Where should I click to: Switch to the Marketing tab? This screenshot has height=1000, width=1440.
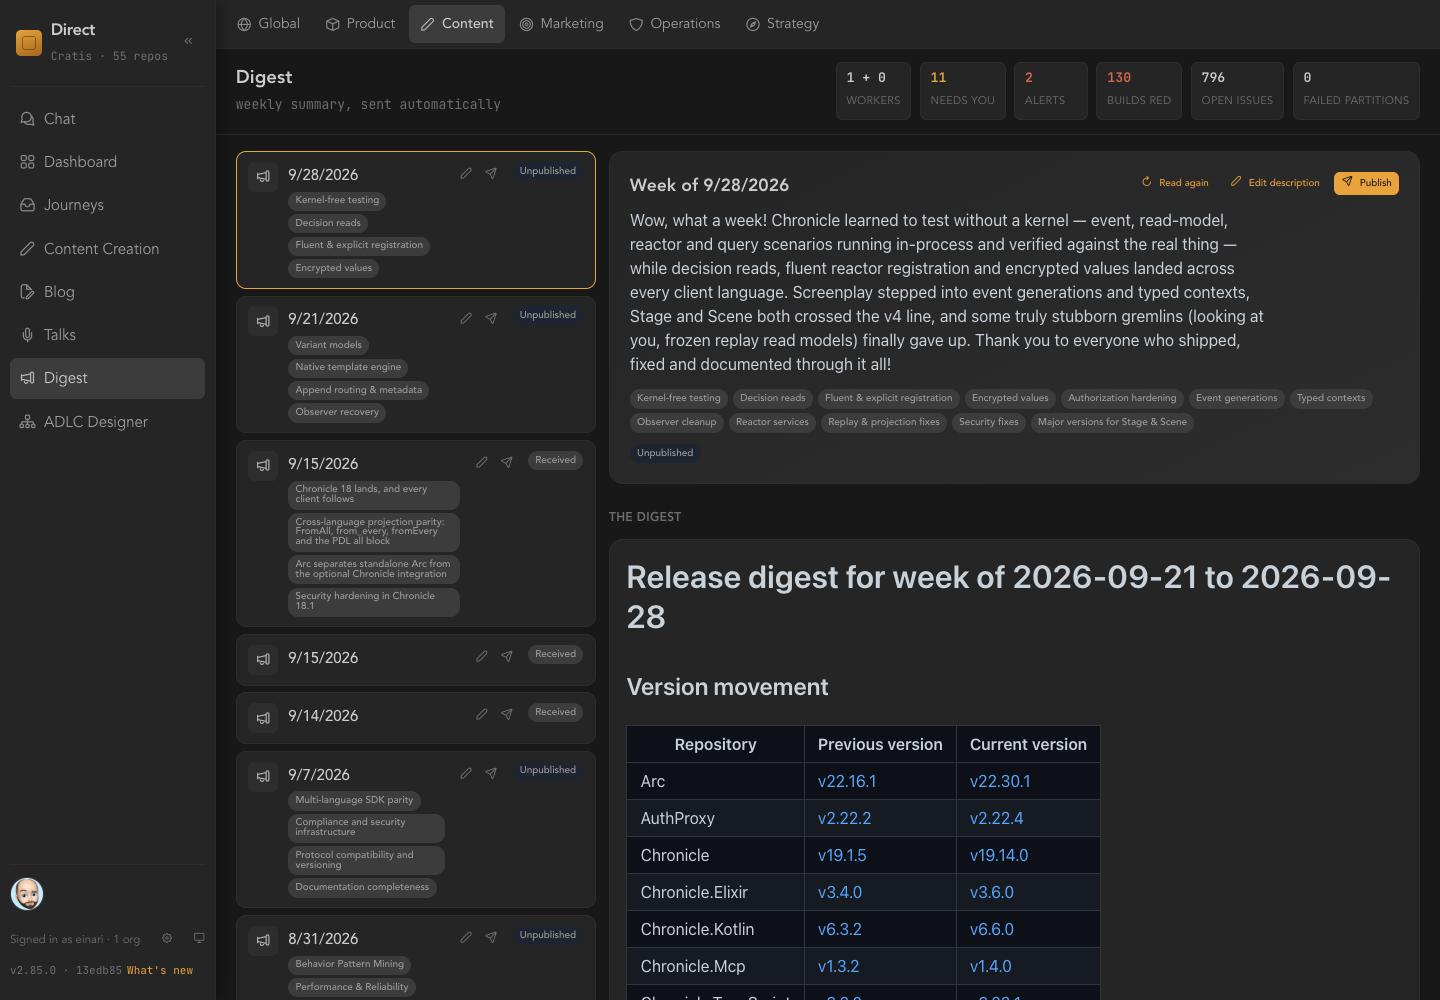click(561, 24)
